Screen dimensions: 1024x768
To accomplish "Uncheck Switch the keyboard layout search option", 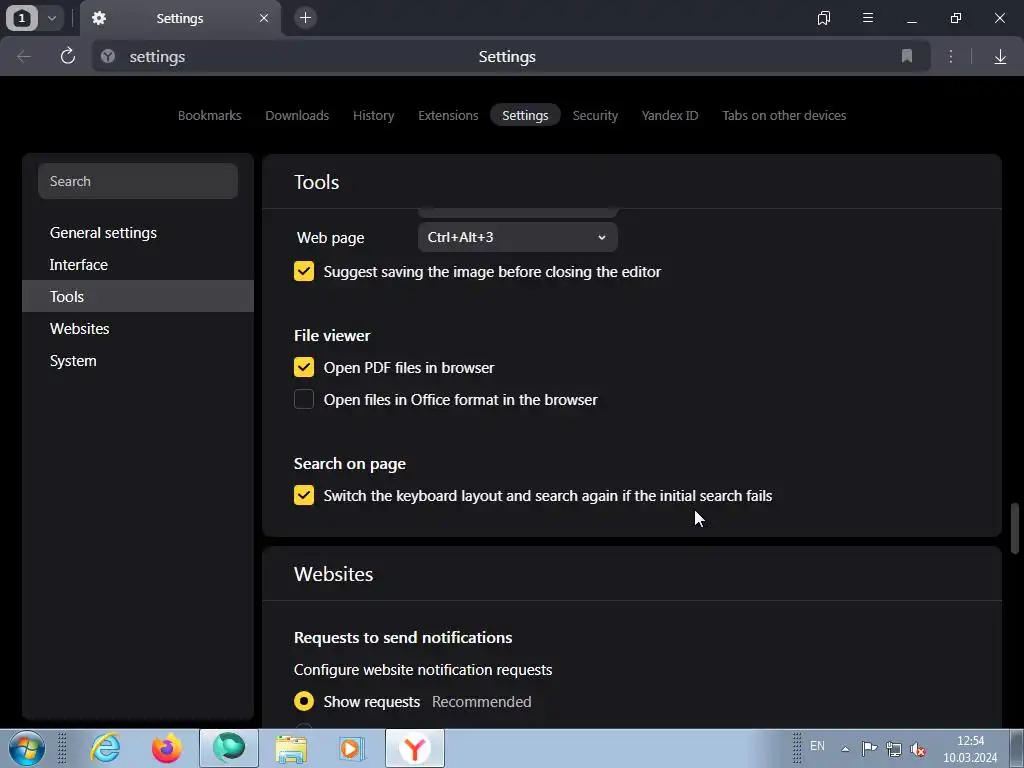I will point(304,495).
